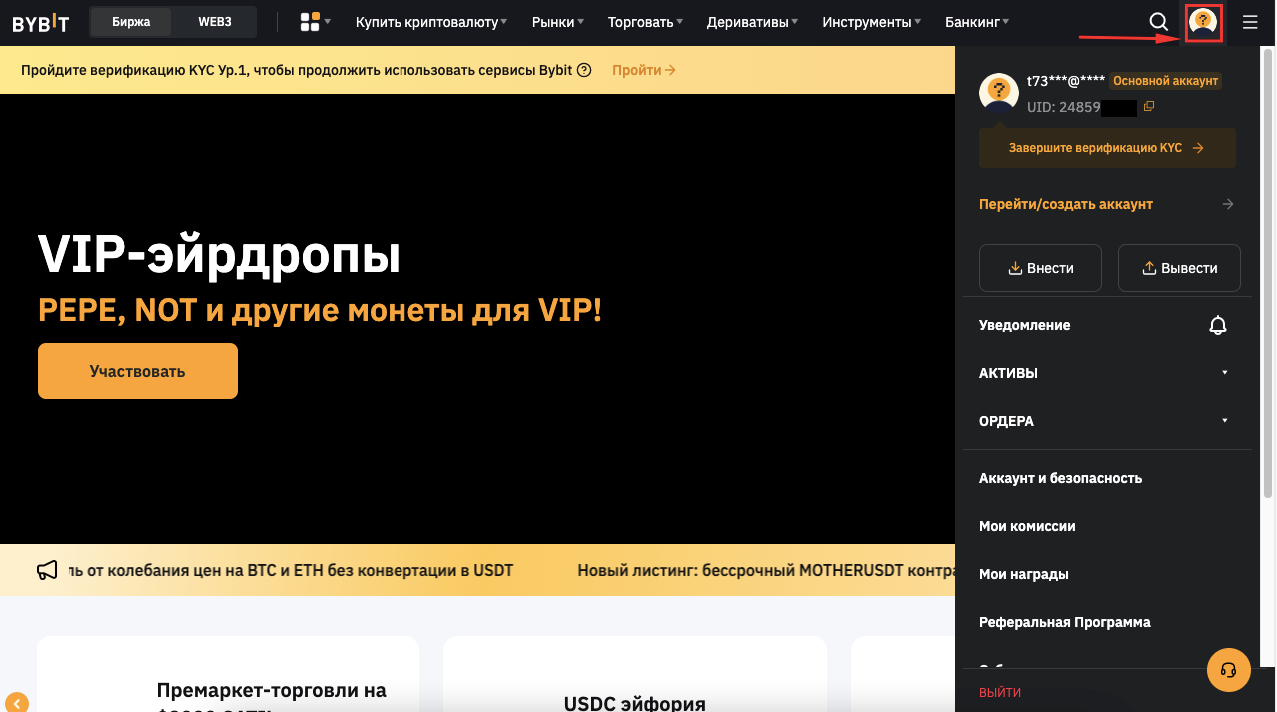Viewport: 1277px width, 712px height.
Task: Open Реферальная Программа entry
Action: pos(1065,622)
